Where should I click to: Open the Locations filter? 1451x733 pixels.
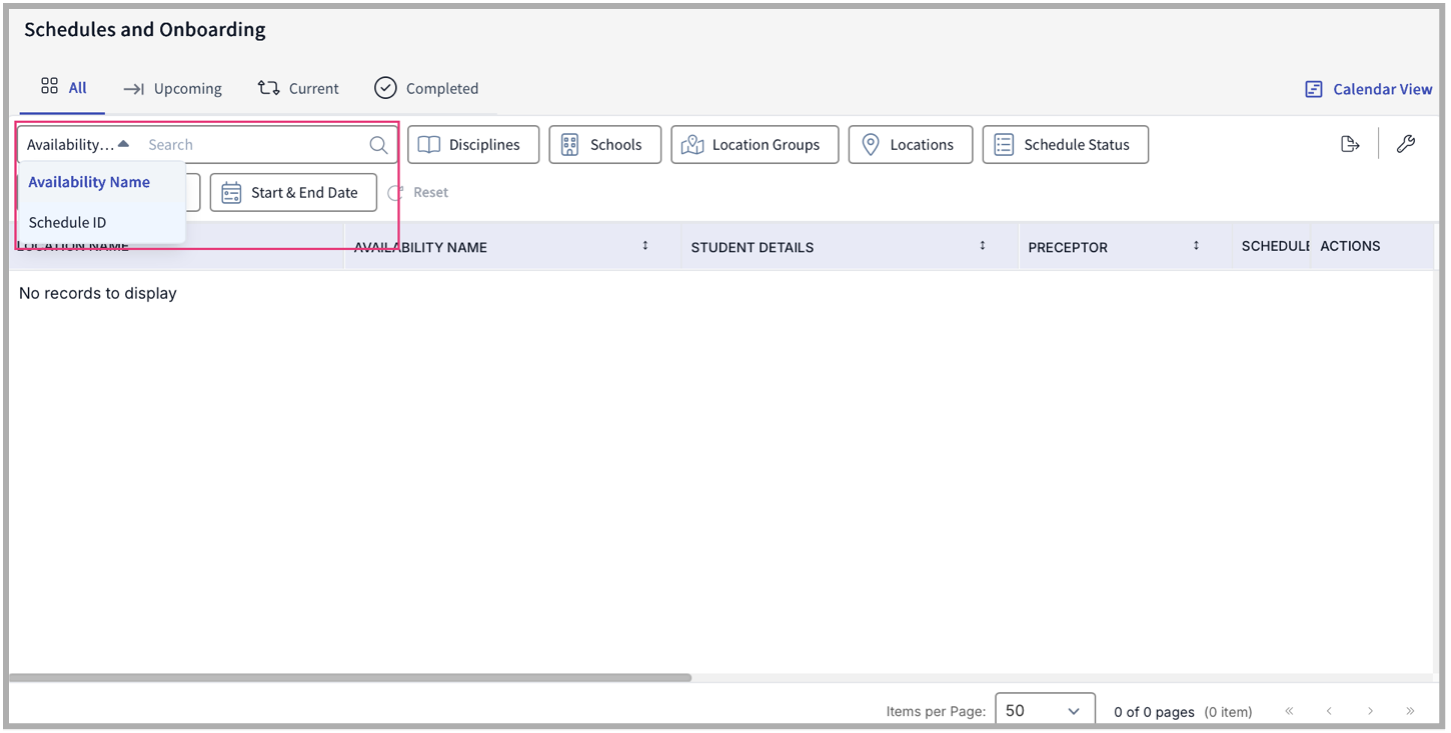pos(910,145)
